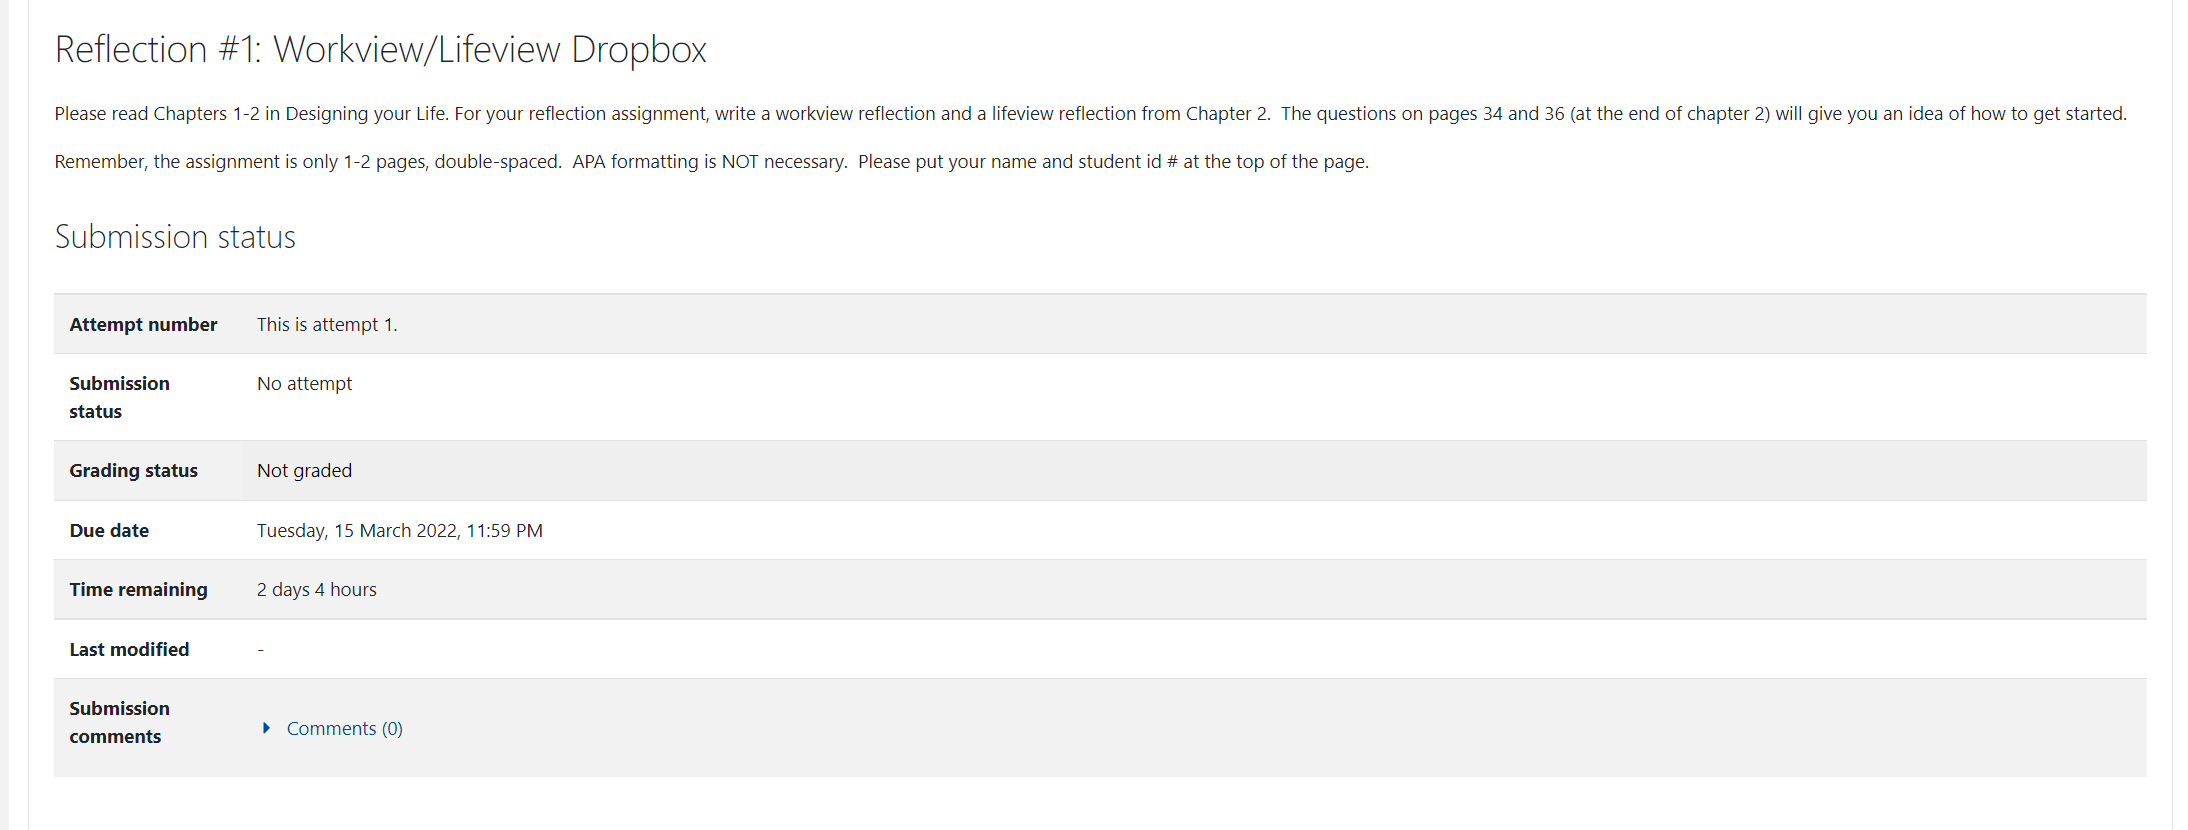Select the 'Not graded' value

[304, 470]
